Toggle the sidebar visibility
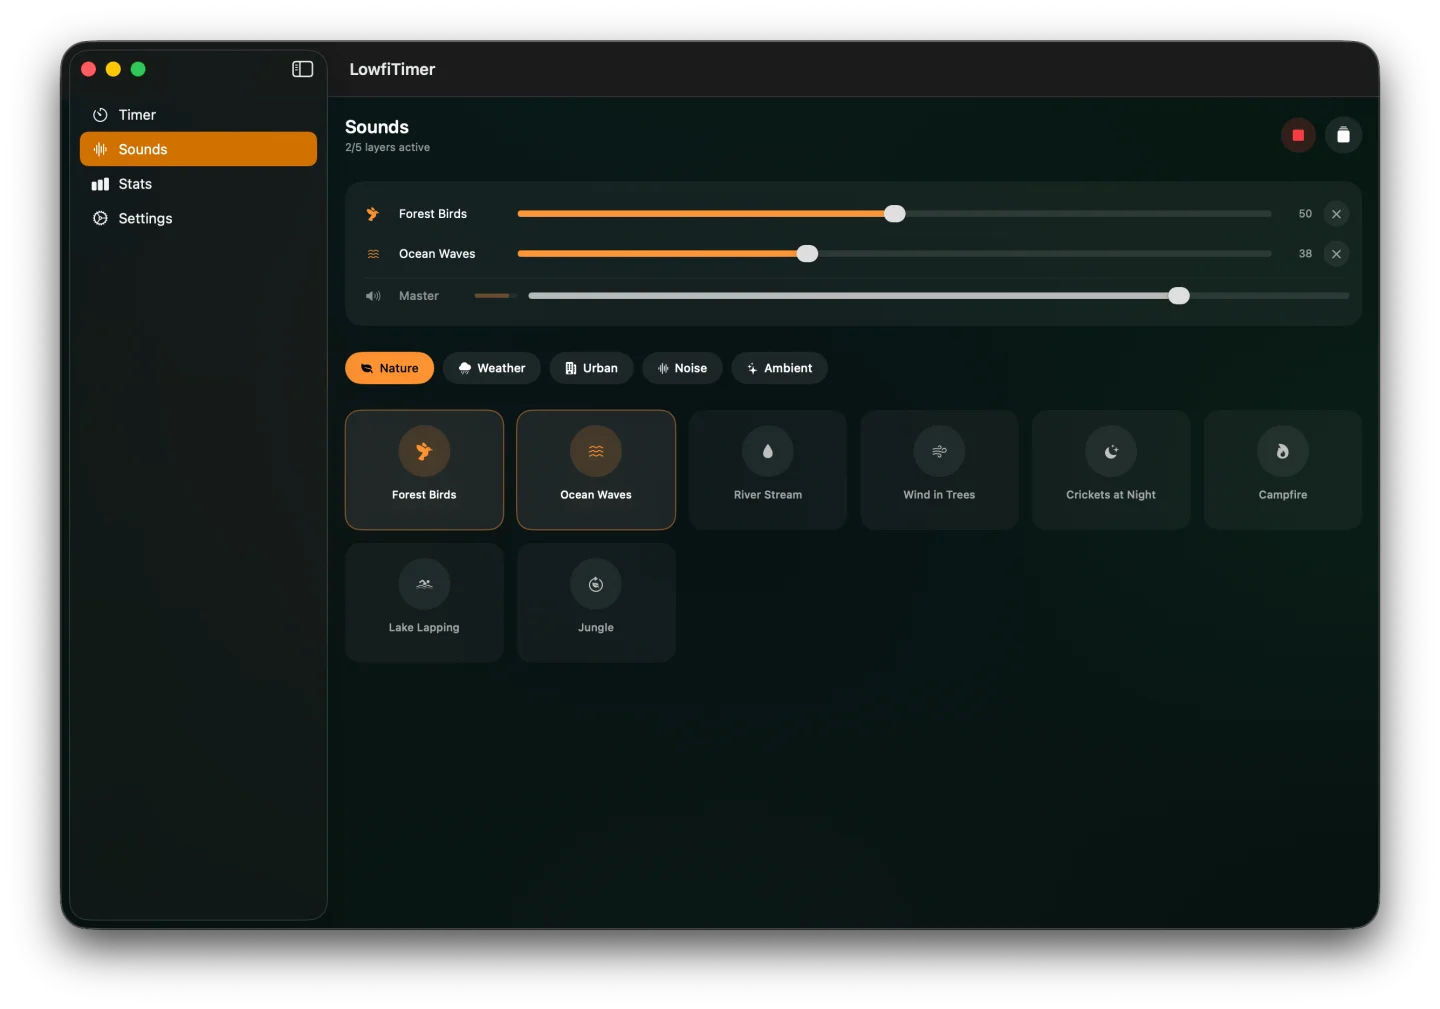 coord(302,69)
